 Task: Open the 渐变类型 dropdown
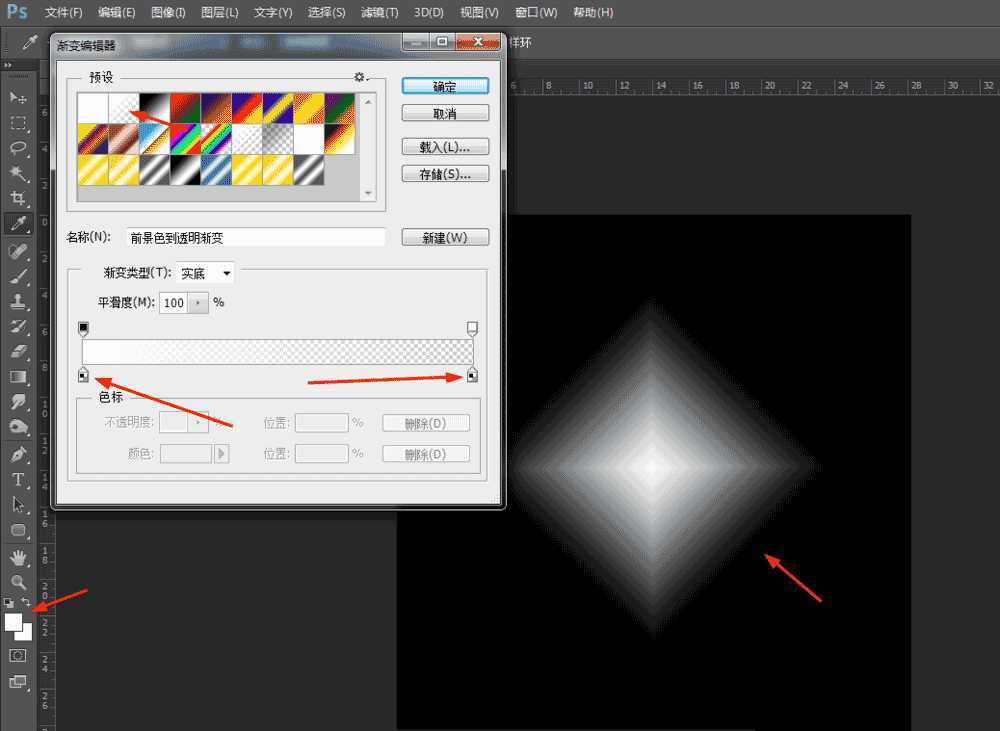click(205, 273)
